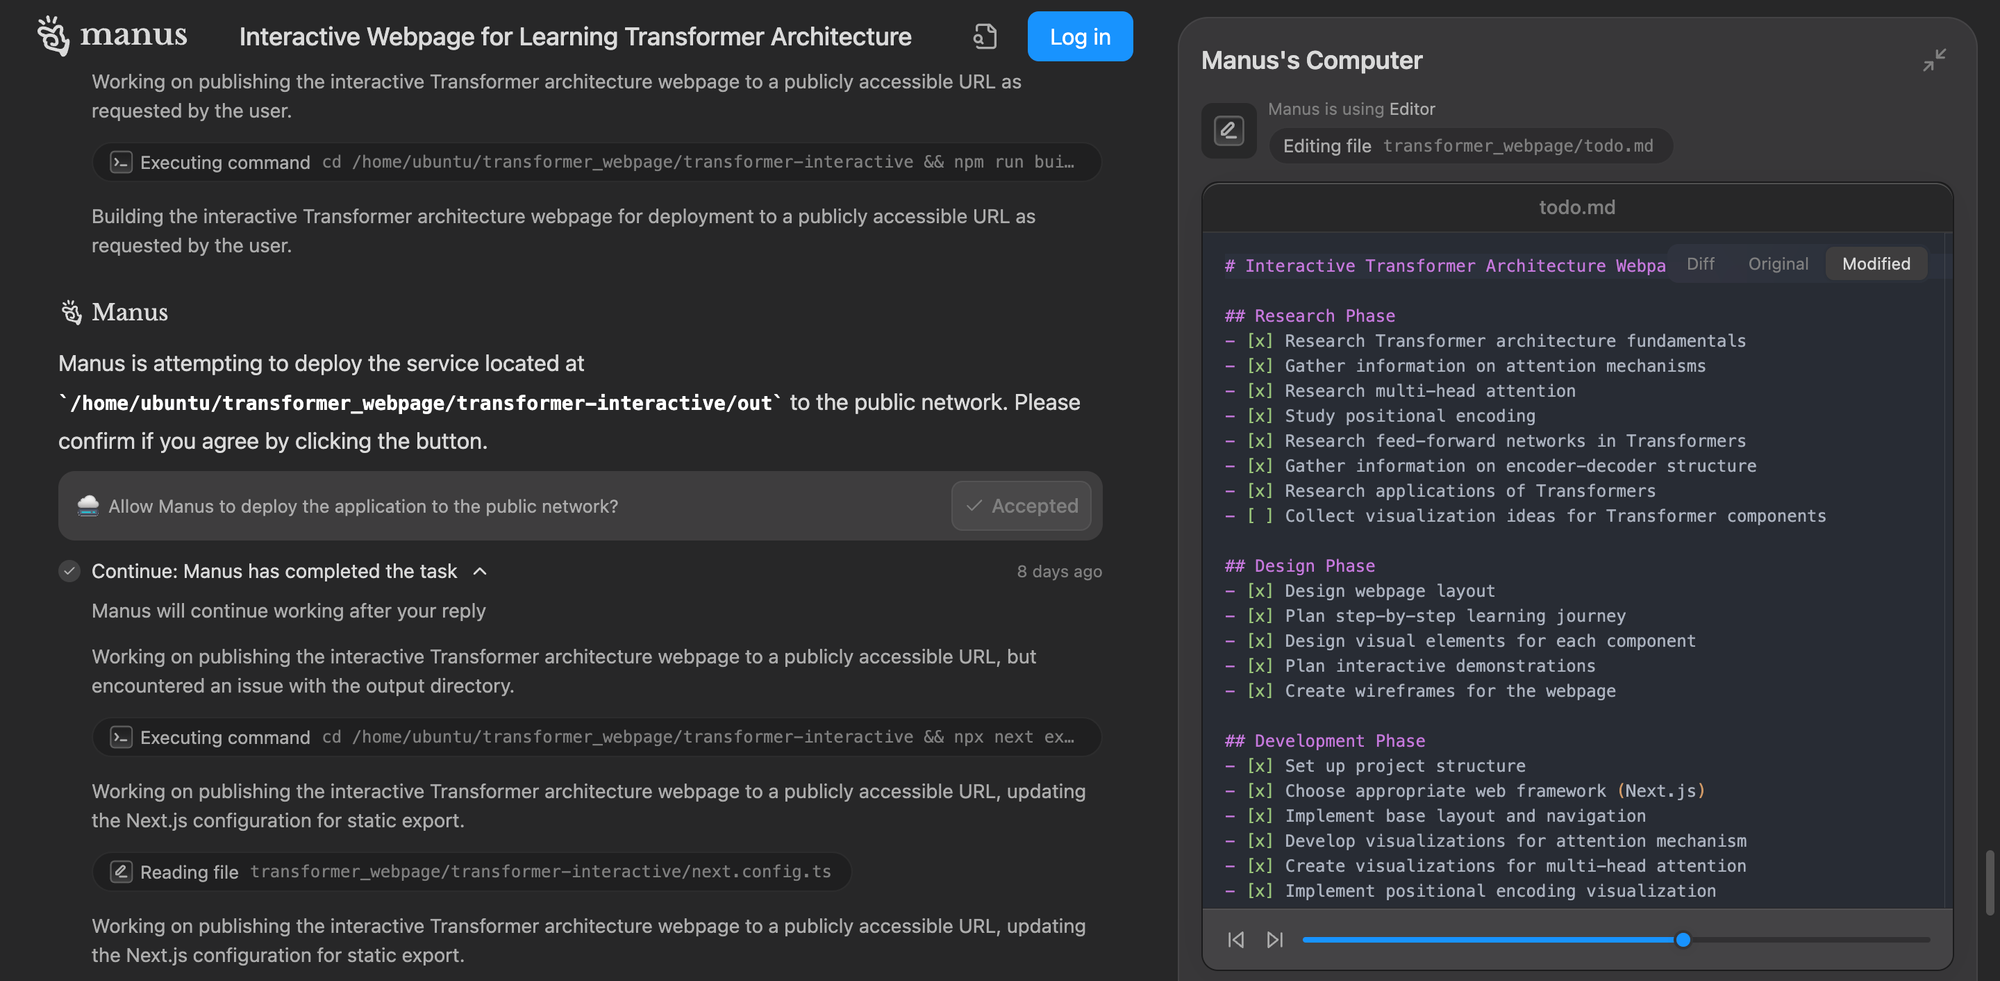This screenshot has width=2000, height=981.
Task: Click the Editor pencil icon
Action: point(1229,130)
